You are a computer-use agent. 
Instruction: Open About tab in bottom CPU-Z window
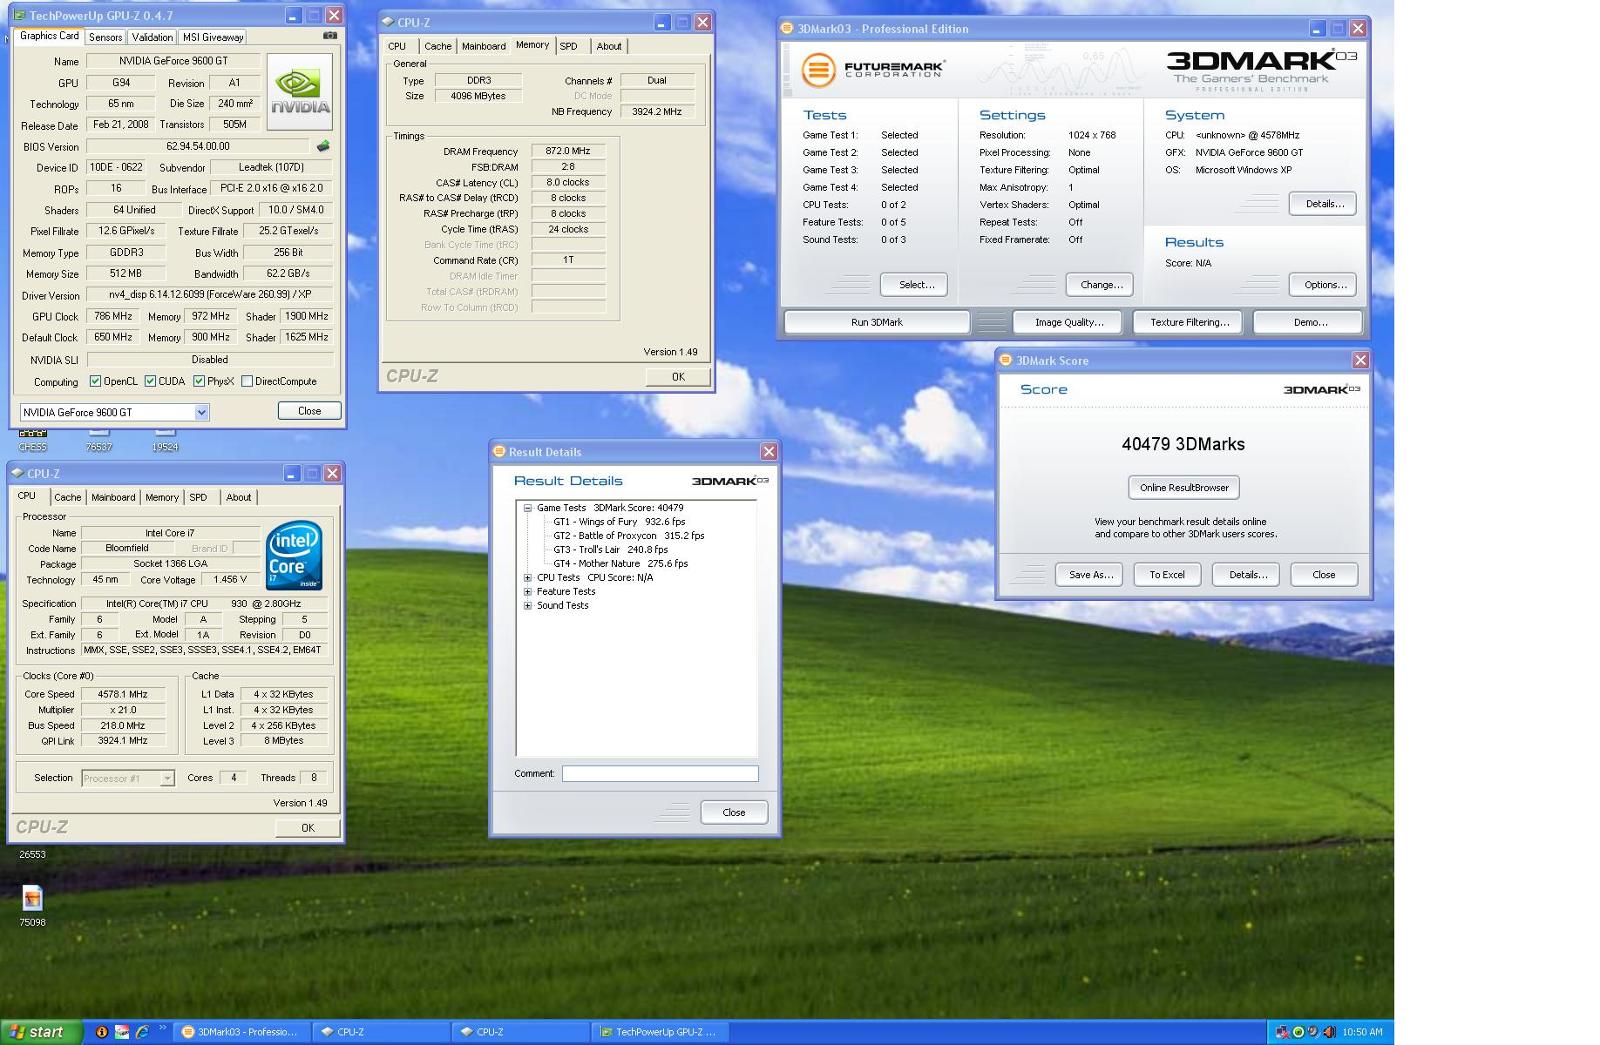[x=239, y=497]
